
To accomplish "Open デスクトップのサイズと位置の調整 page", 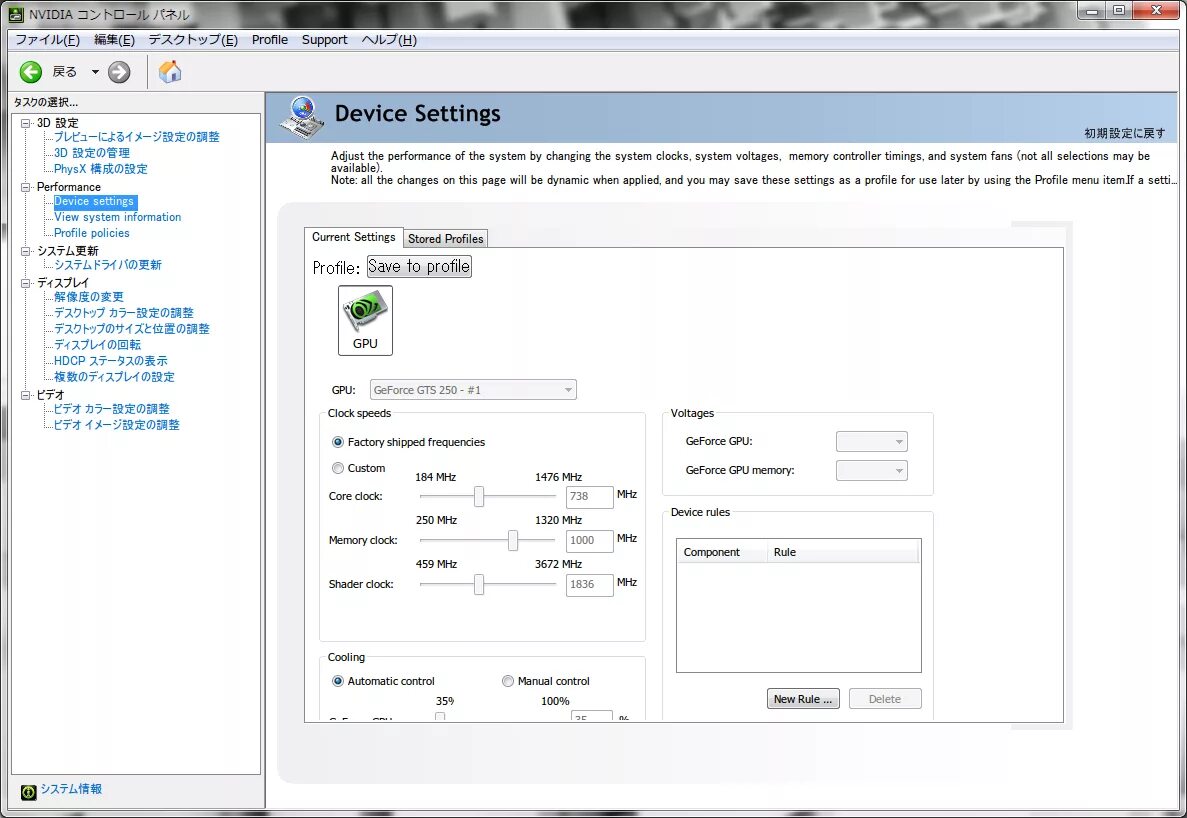I will click(x=132, y=328).
